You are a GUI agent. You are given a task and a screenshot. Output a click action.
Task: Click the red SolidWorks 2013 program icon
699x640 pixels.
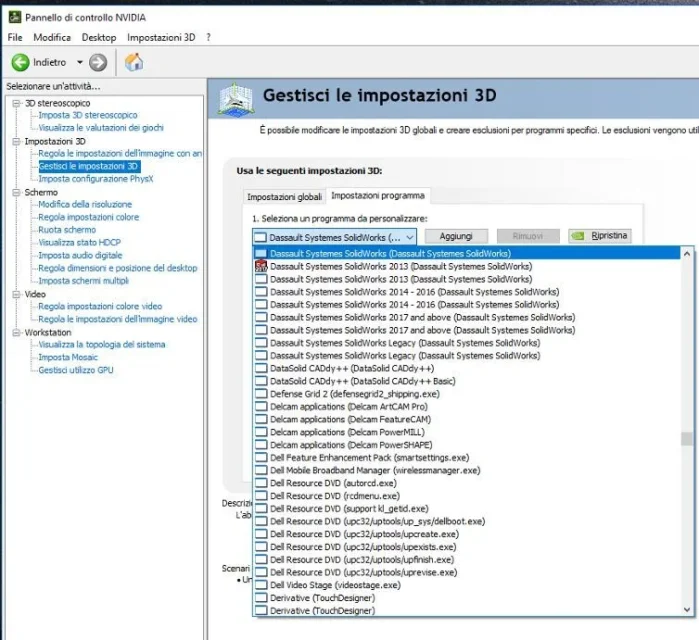261,266
